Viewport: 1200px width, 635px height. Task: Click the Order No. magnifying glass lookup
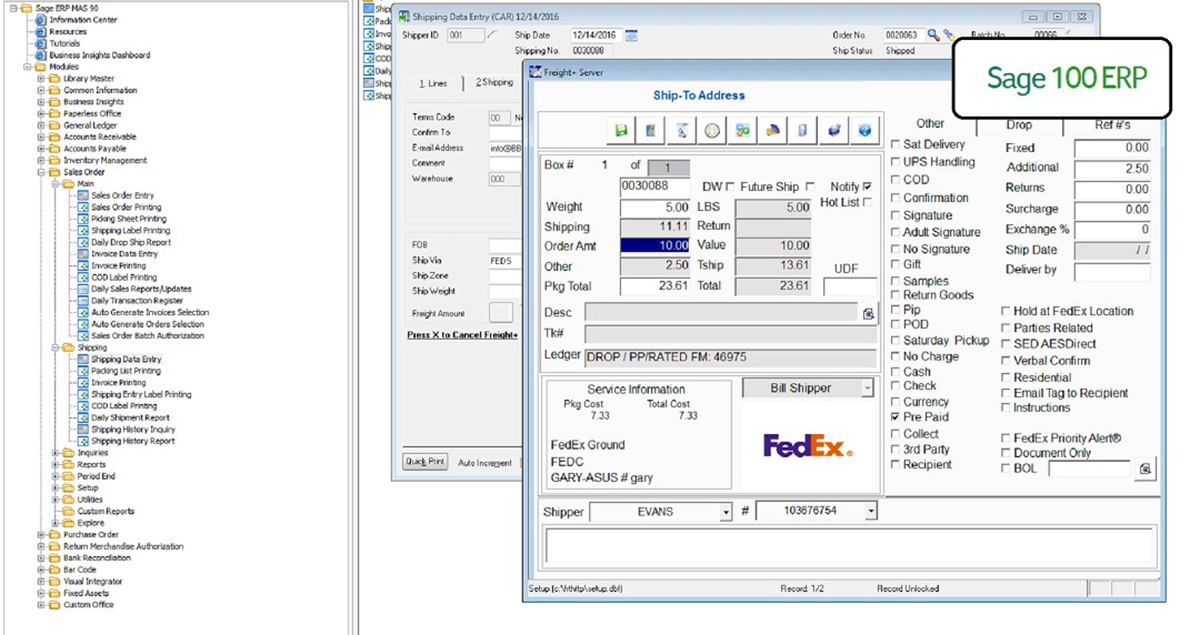[x=933, y=35]
